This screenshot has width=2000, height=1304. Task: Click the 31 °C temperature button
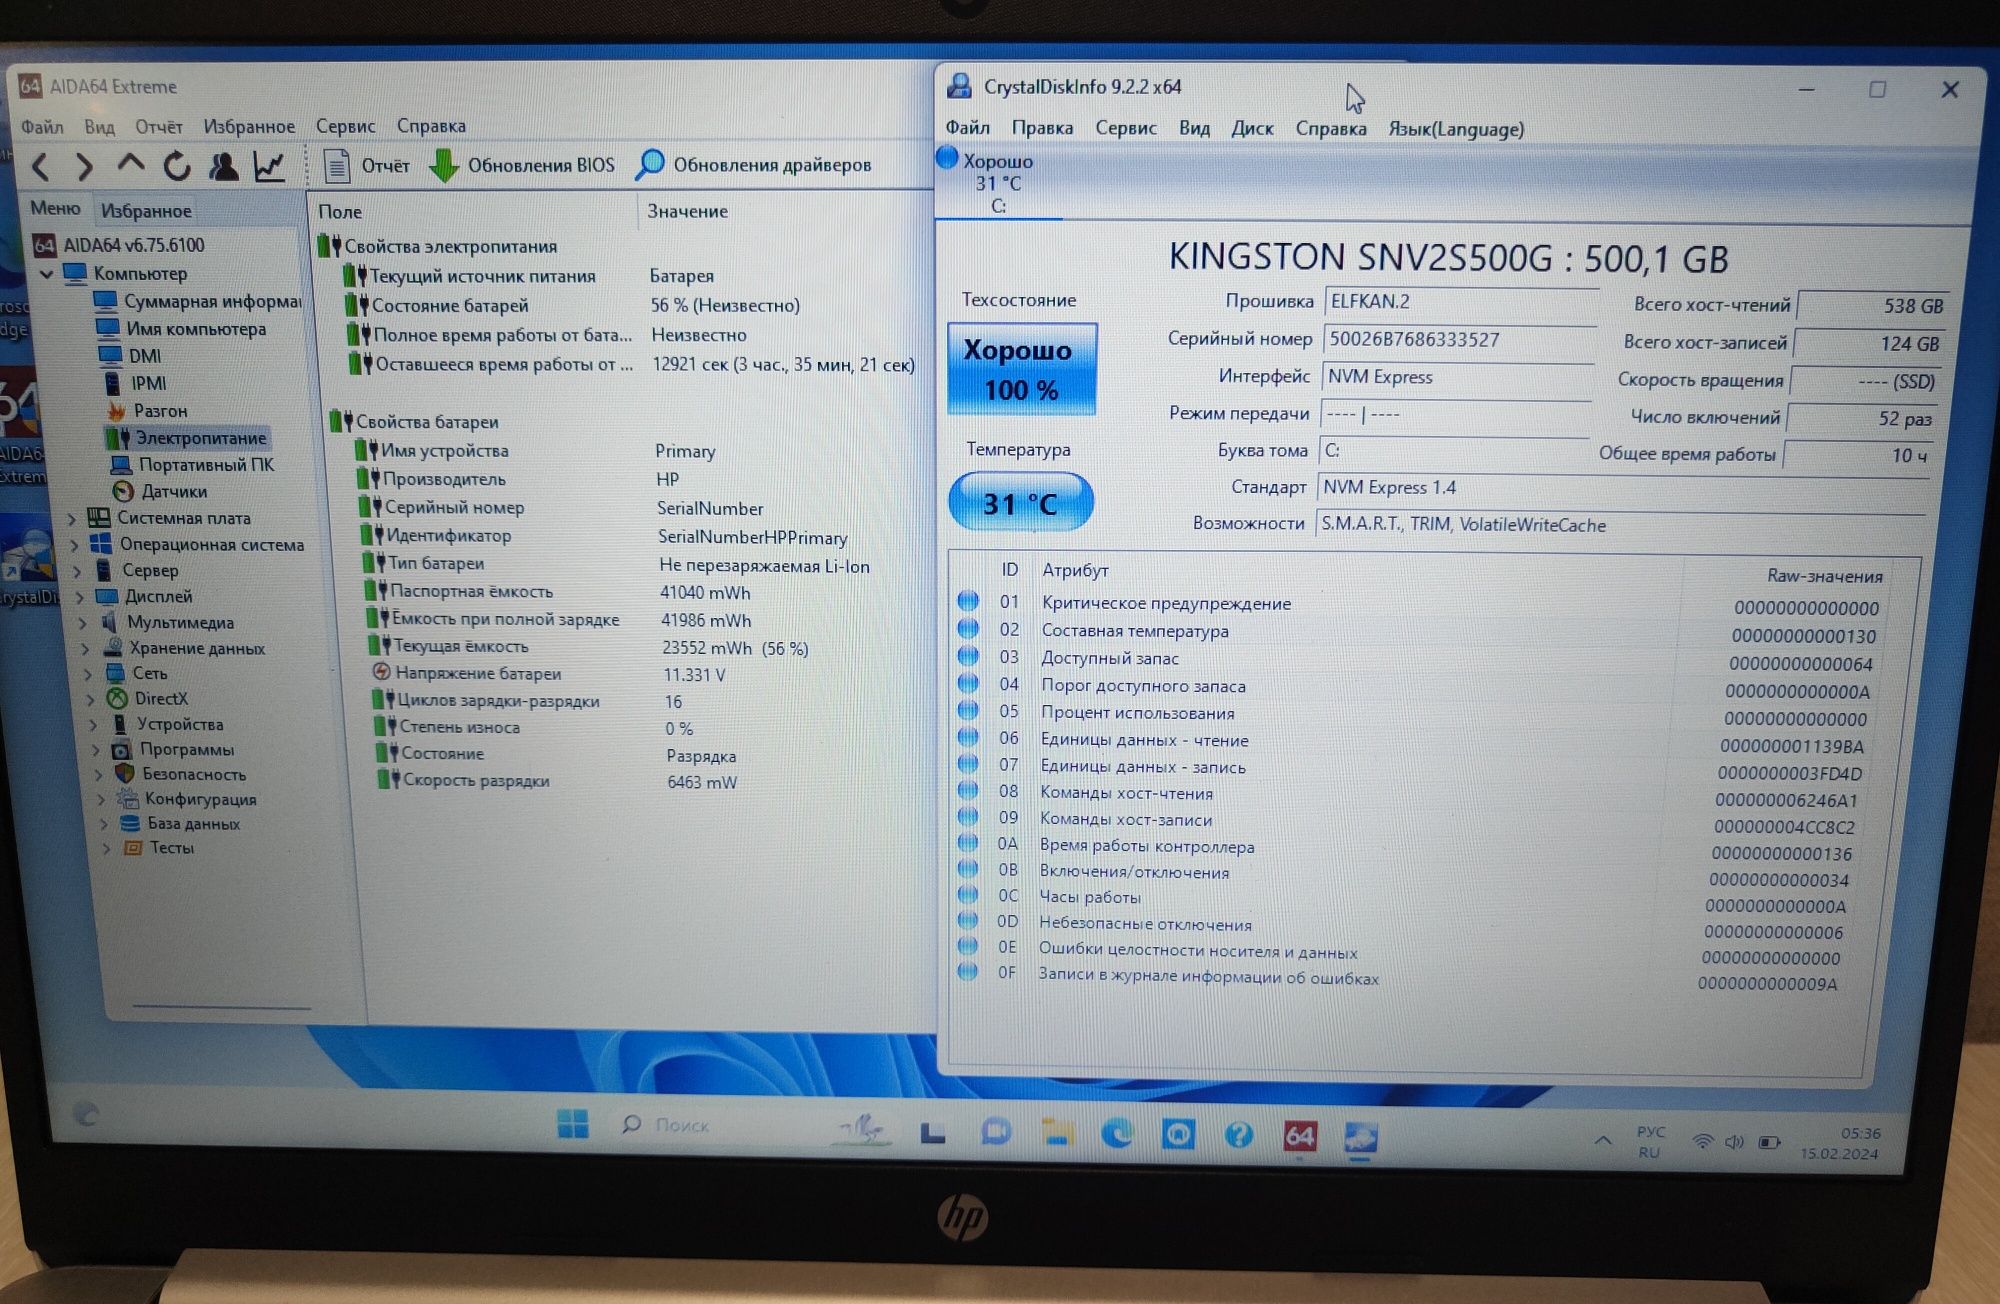point(1020,503)
